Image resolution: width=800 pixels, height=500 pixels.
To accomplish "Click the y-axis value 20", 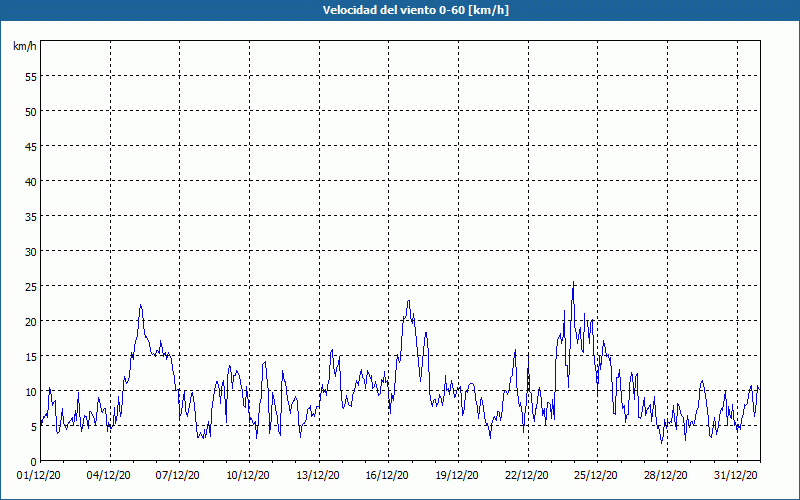I will (31, 321).
